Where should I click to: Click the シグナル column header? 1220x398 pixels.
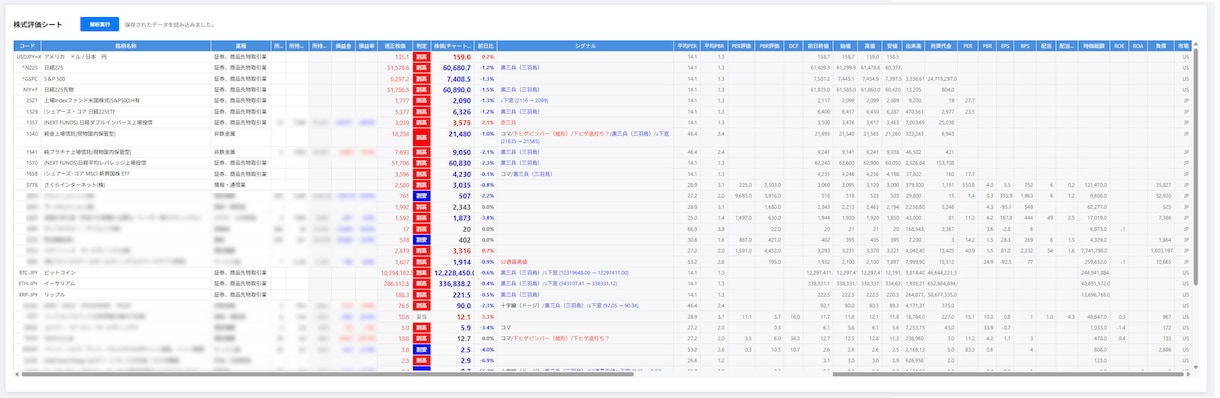[585, 45]
